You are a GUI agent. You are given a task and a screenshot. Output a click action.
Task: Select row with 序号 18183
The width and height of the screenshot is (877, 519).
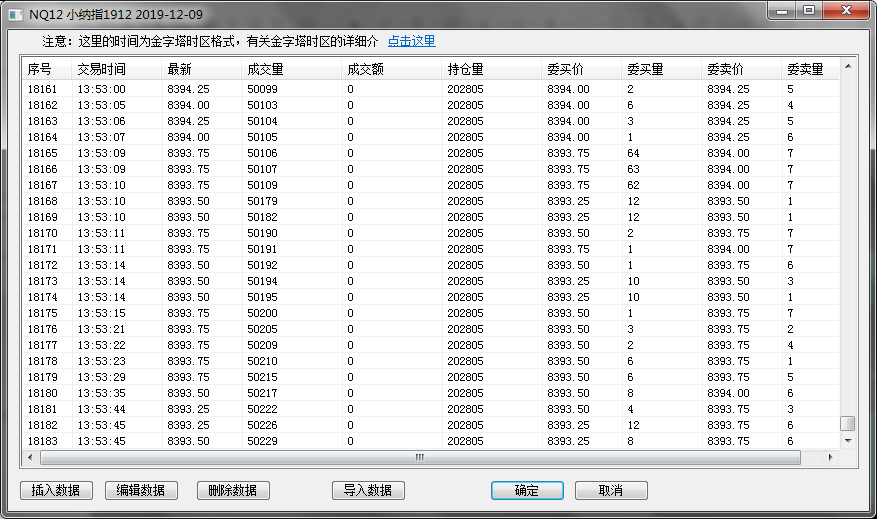pyautogui.click(x=431, y=441)
